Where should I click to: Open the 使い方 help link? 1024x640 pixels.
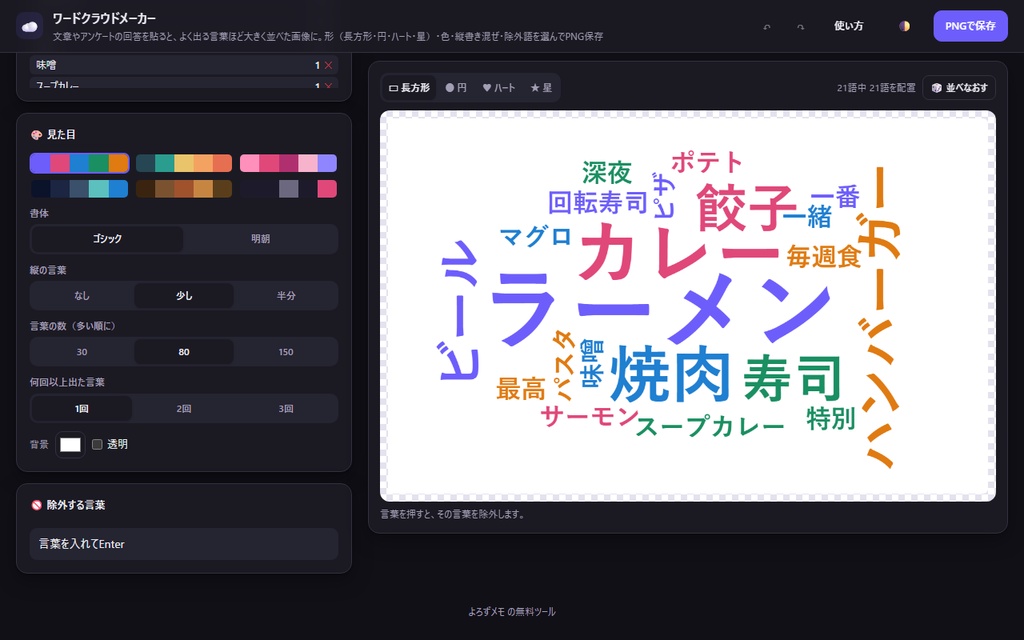[x=848, y=26]
